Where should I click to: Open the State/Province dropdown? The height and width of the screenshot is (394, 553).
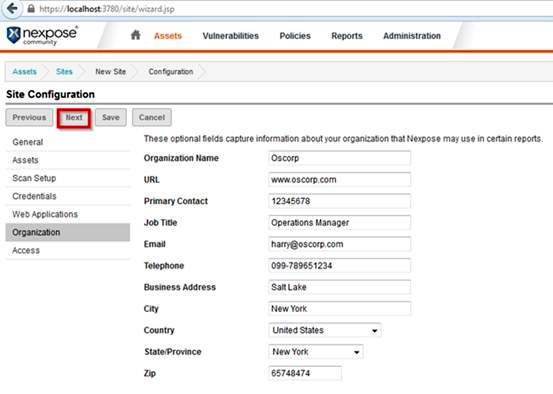click(316, 352)
